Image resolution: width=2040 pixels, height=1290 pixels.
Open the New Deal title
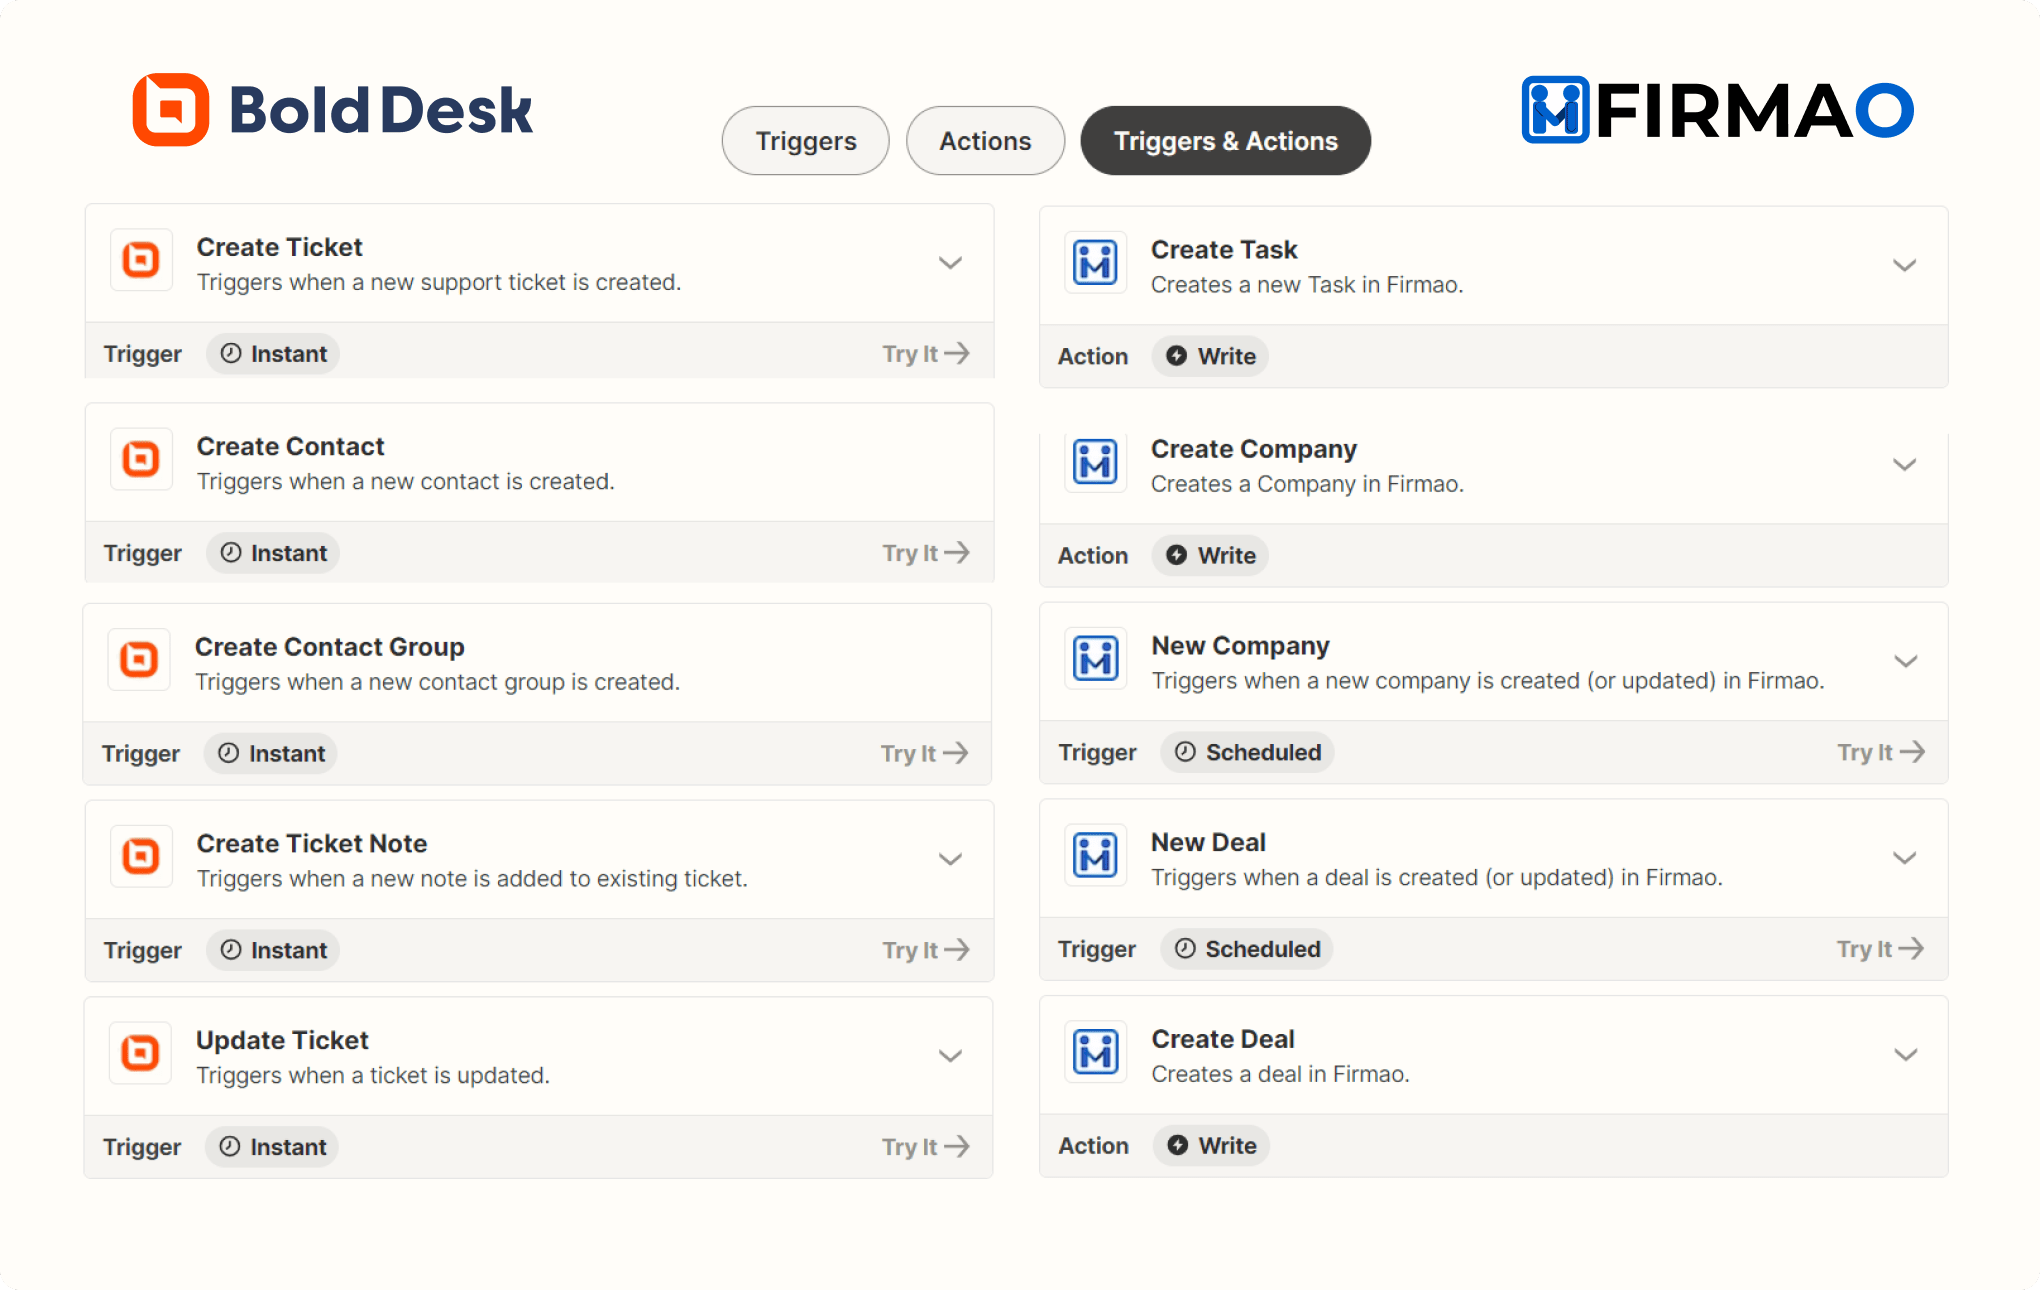click(1209, 842)
